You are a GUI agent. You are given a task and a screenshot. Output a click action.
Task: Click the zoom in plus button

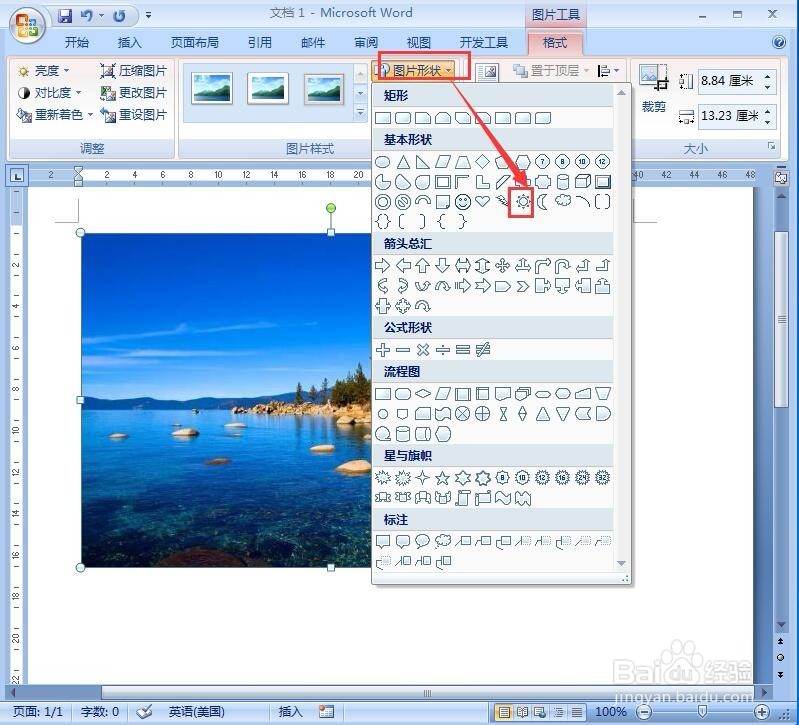pyautogui.click(x=761, y=712)
